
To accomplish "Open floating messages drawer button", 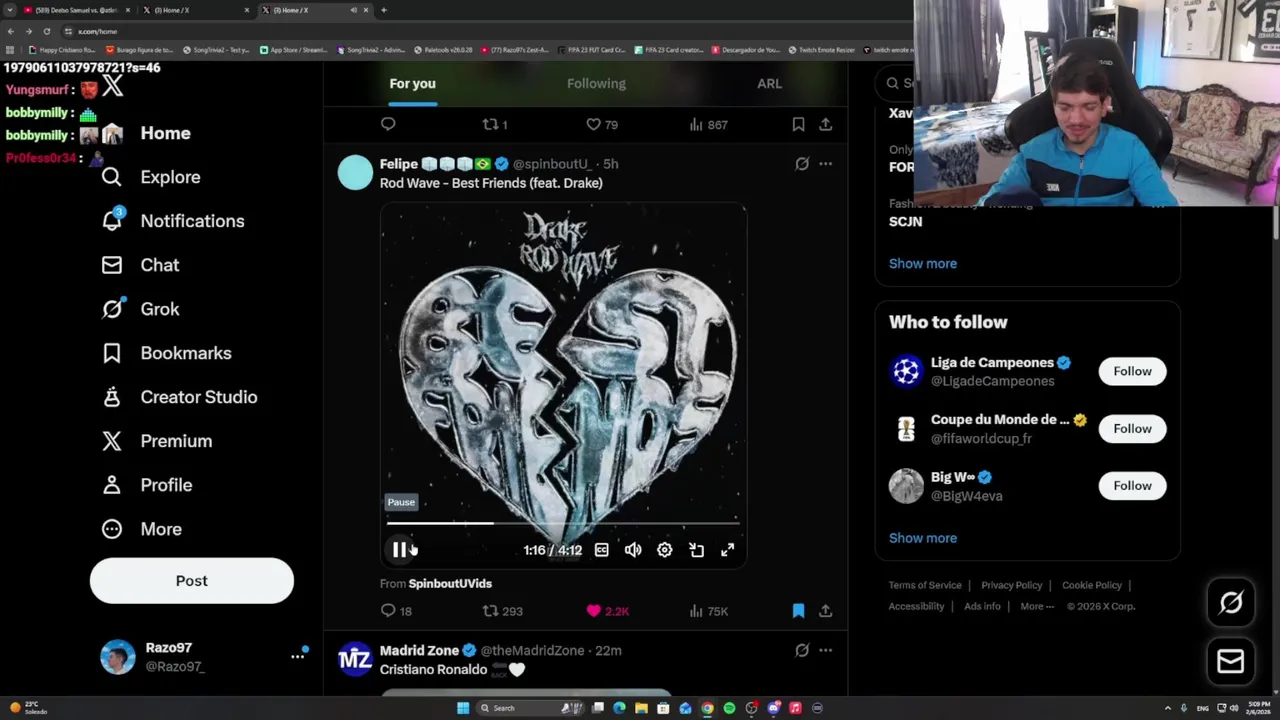I will point(1231,661).
